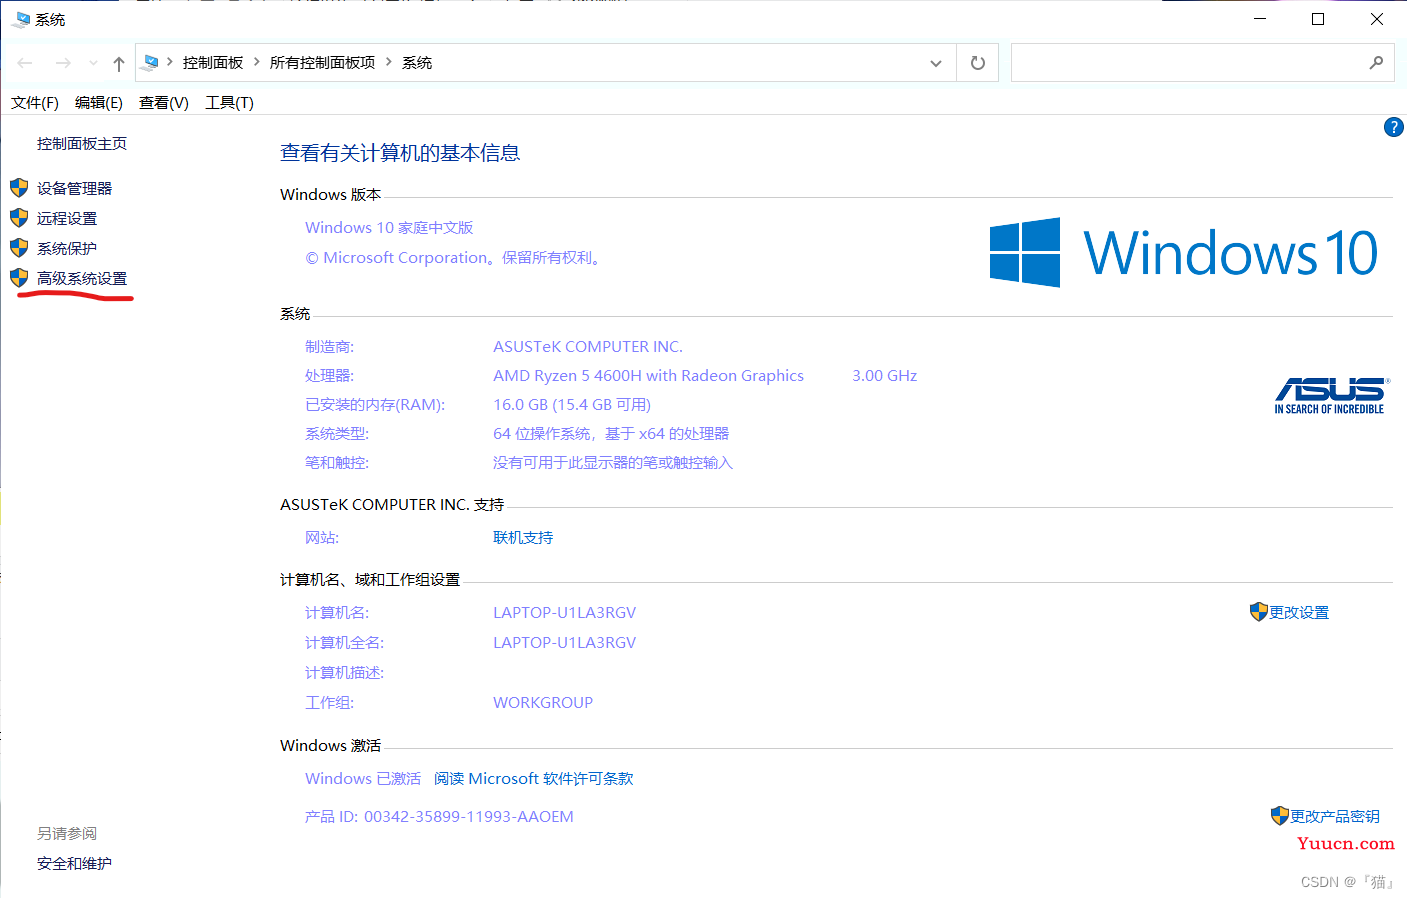Click shield icon next to 更改产品密钥
The height and width of the screenshot is (898, 1407).
coord(1280,816)
